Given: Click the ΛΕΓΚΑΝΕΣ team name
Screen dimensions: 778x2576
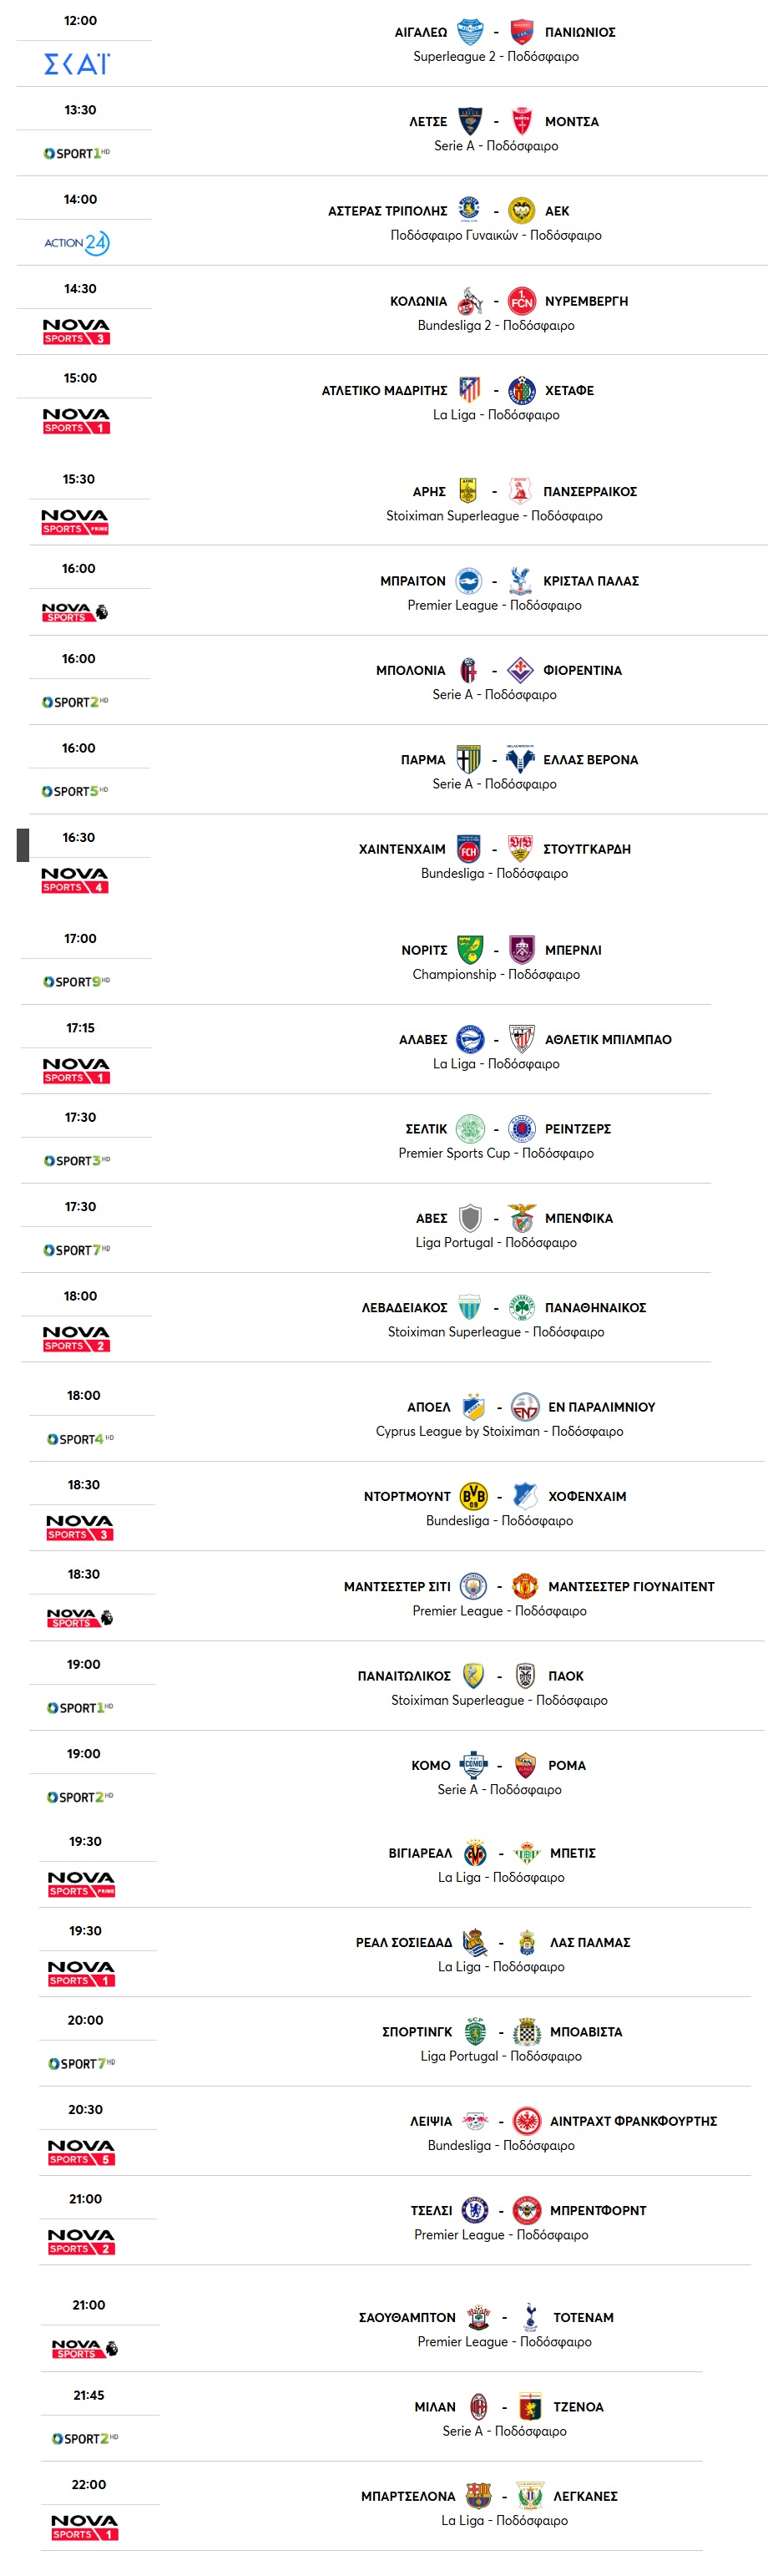Looking at the screenshot, I should (x=585, y=2497).
